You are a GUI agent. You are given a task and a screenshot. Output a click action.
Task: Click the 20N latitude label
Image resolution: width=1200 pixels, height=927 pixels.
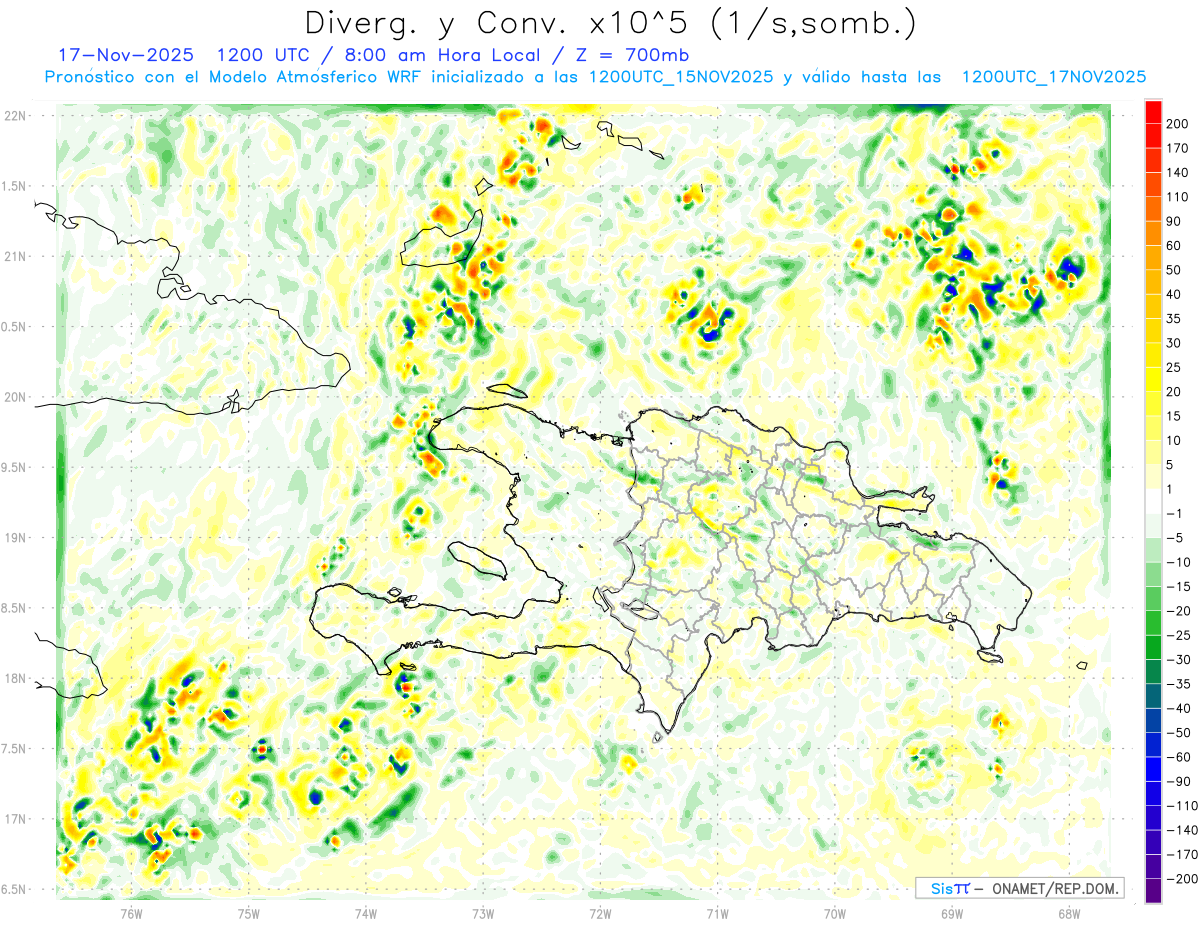[x=16, y=397]
